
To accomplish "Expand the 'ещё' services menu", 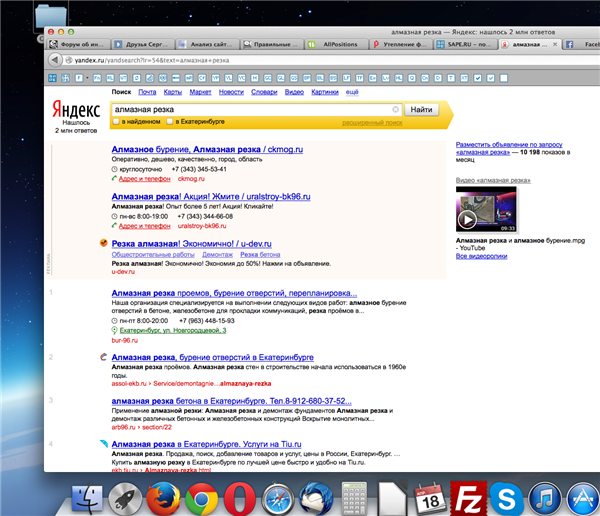I will (352, 92).
